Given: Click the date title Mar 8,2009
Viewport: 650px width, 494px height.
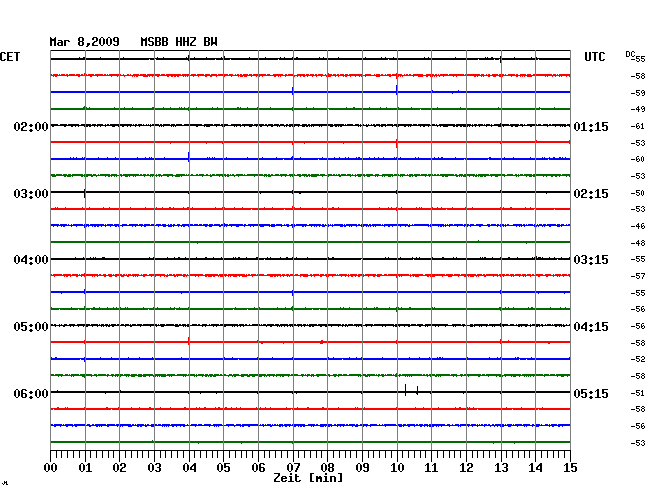Looking at the screenshot, I should click(84, 42).
